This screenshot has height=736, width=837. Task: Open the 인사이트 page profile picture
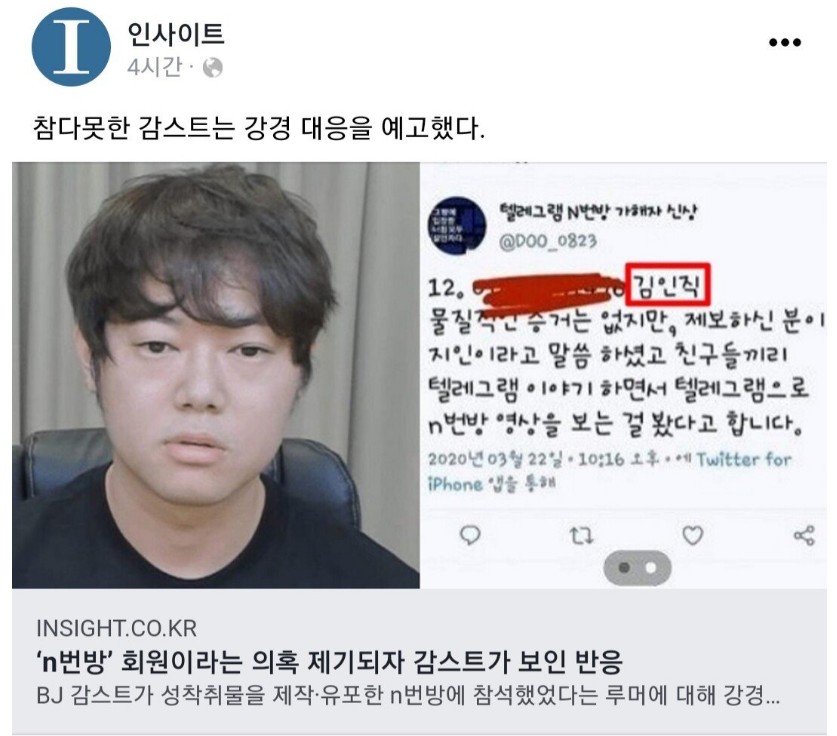pyautogui.click(x=71, y=47)
